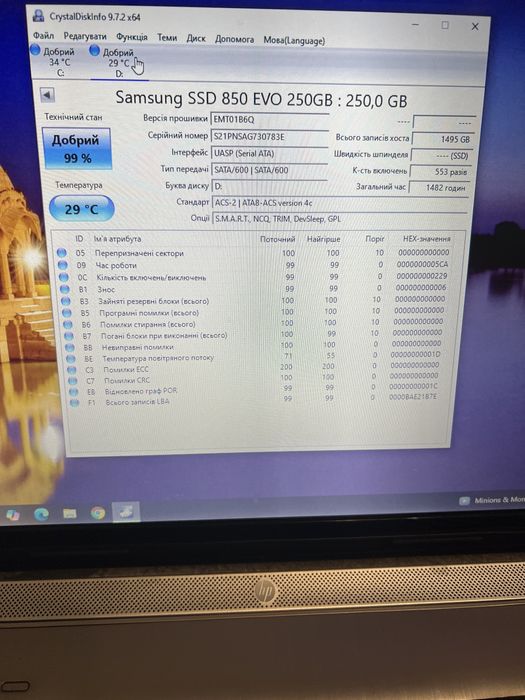Click the 29 °C temperature indicator

click(x=81, y=208)
